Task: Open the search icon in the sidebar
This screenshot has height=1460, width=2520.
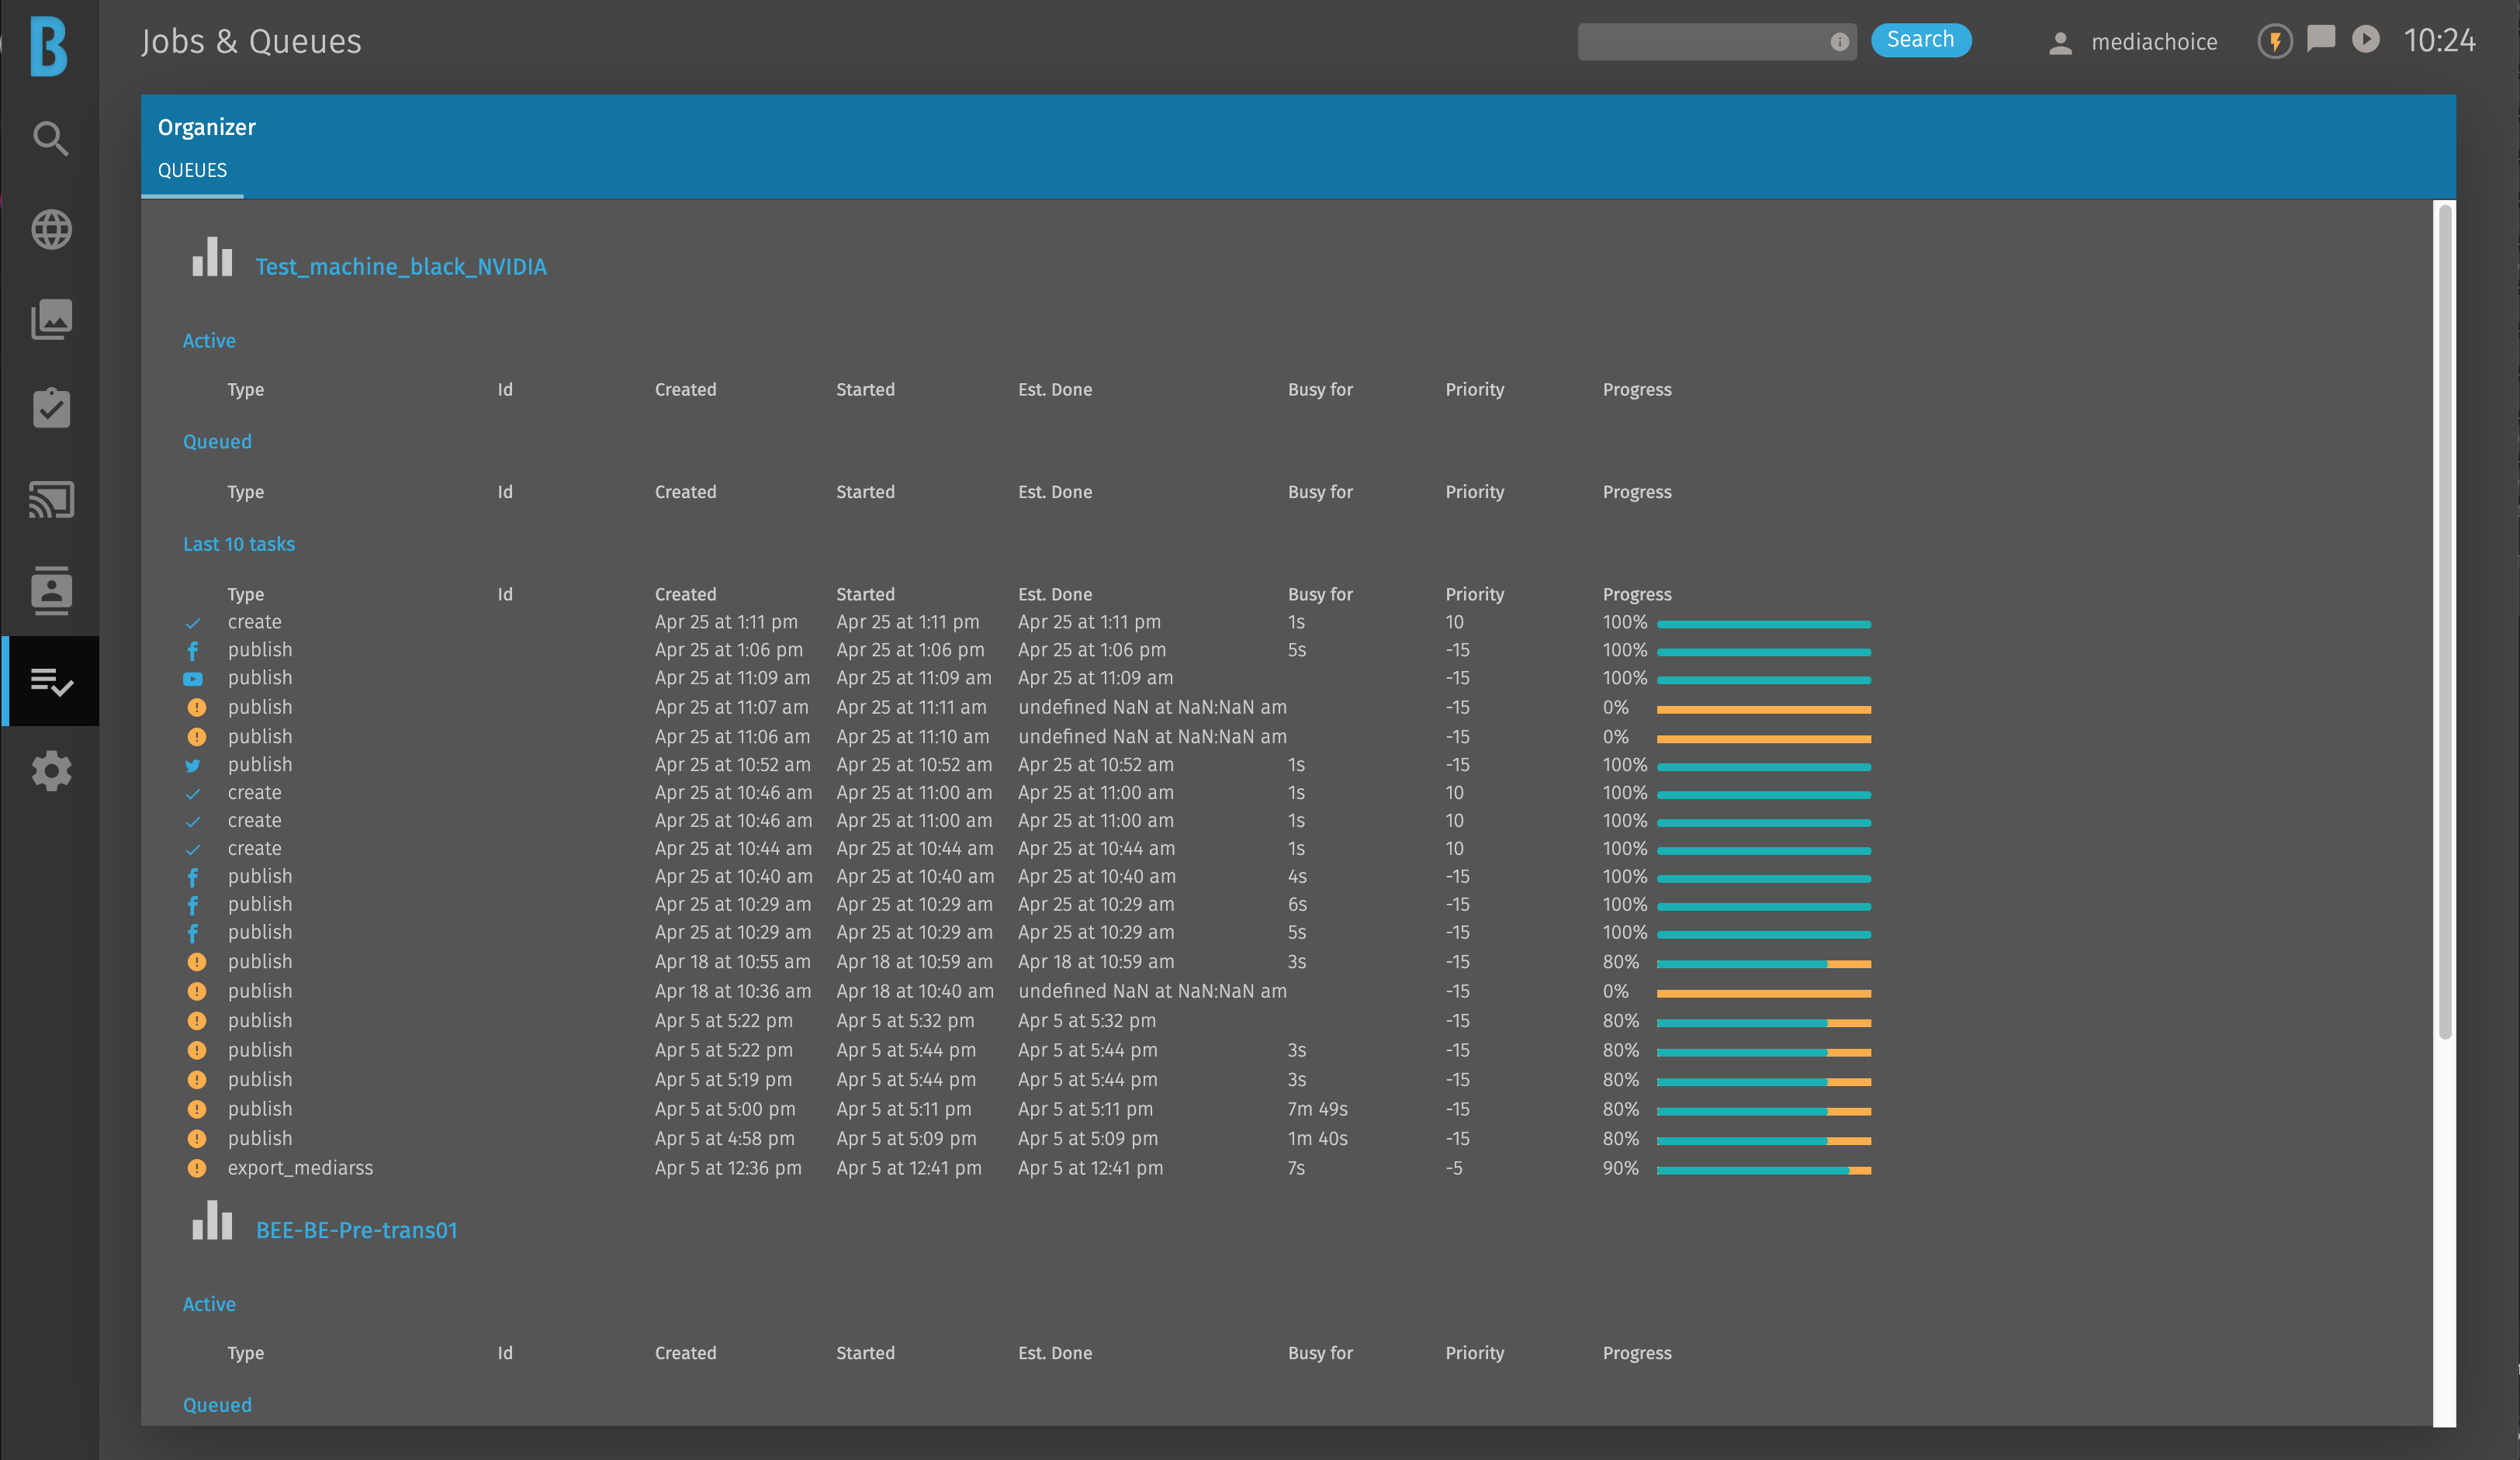Action: point(51,139)
